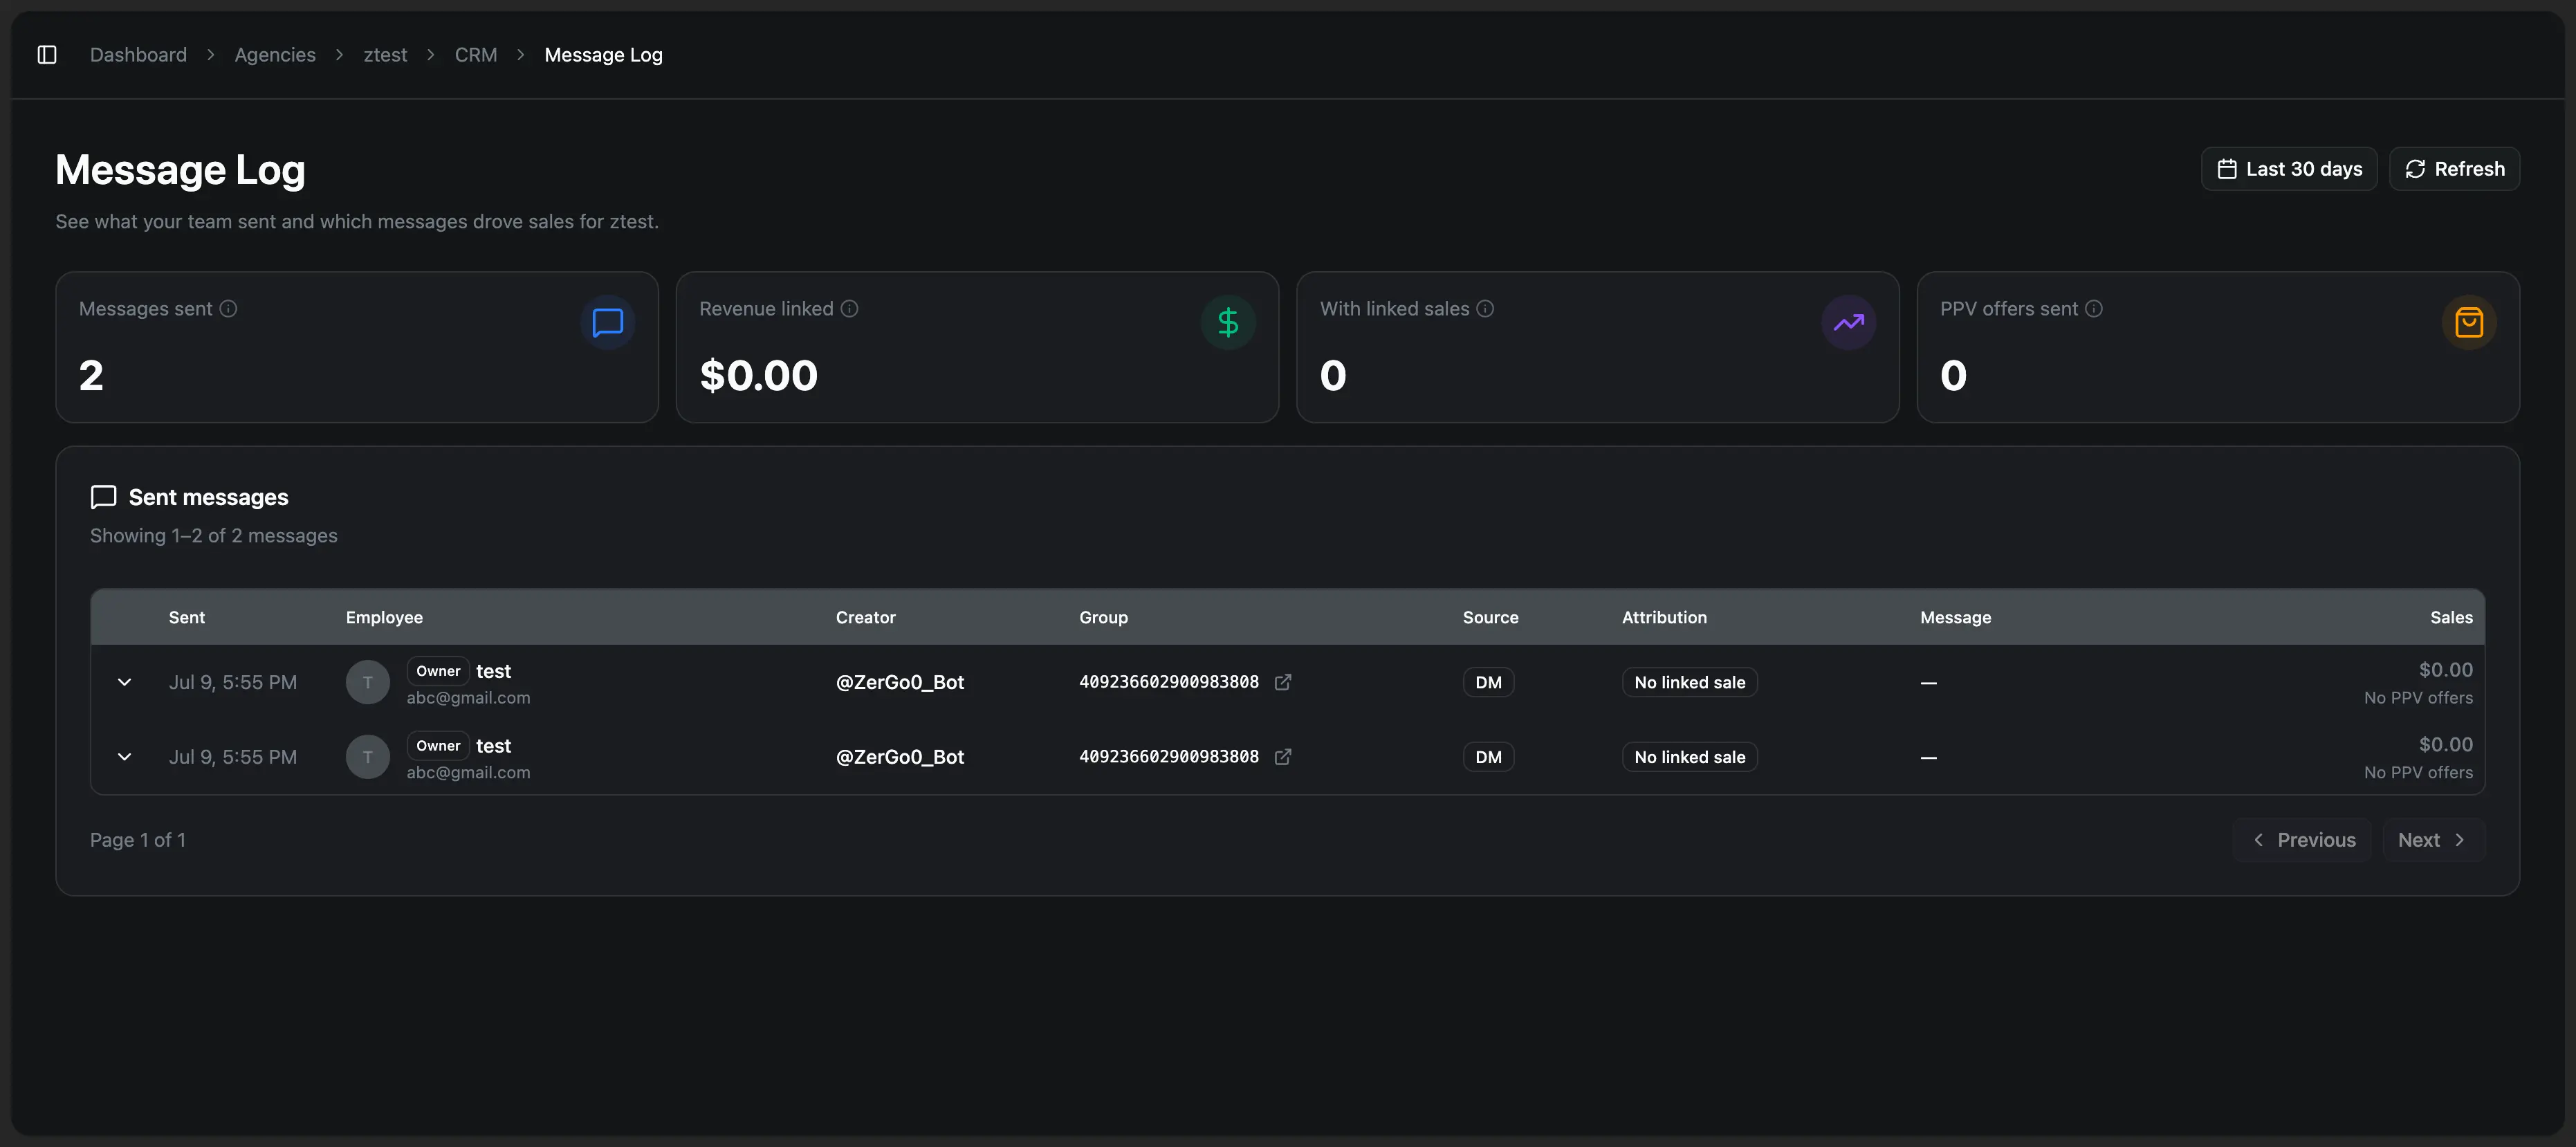Click the Message column header
The width and height of the screenshot is (2576, 1147).
click(x=1955, y=617)
